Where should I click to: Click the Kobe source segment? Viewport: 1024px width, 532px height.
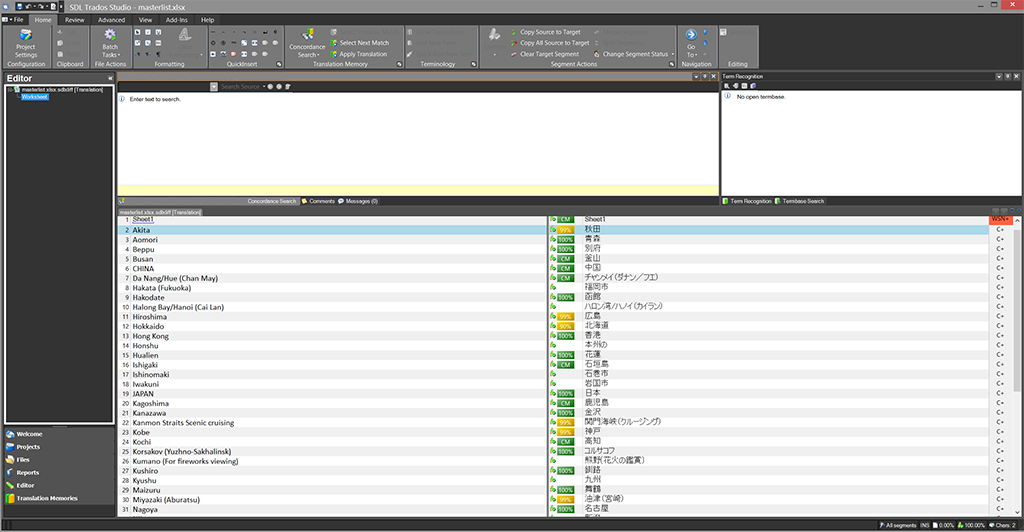click(141, 432)
